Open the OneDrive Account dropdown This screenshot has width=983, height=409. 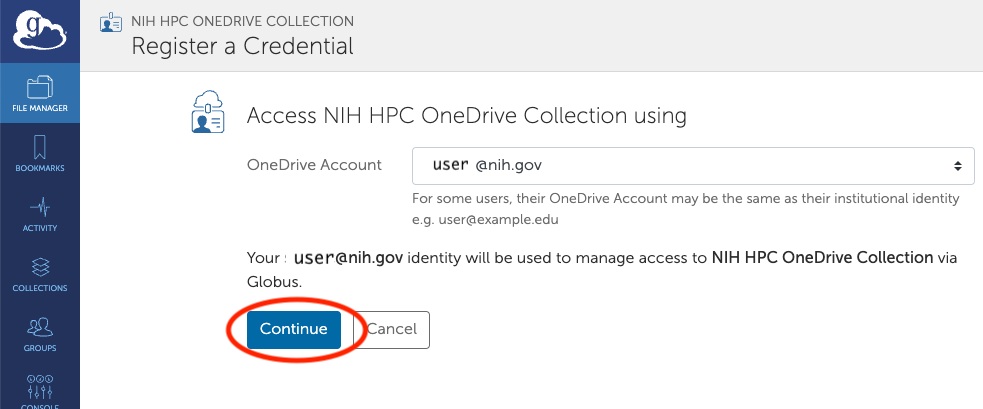pyautogui.click(x=693, y=165)
